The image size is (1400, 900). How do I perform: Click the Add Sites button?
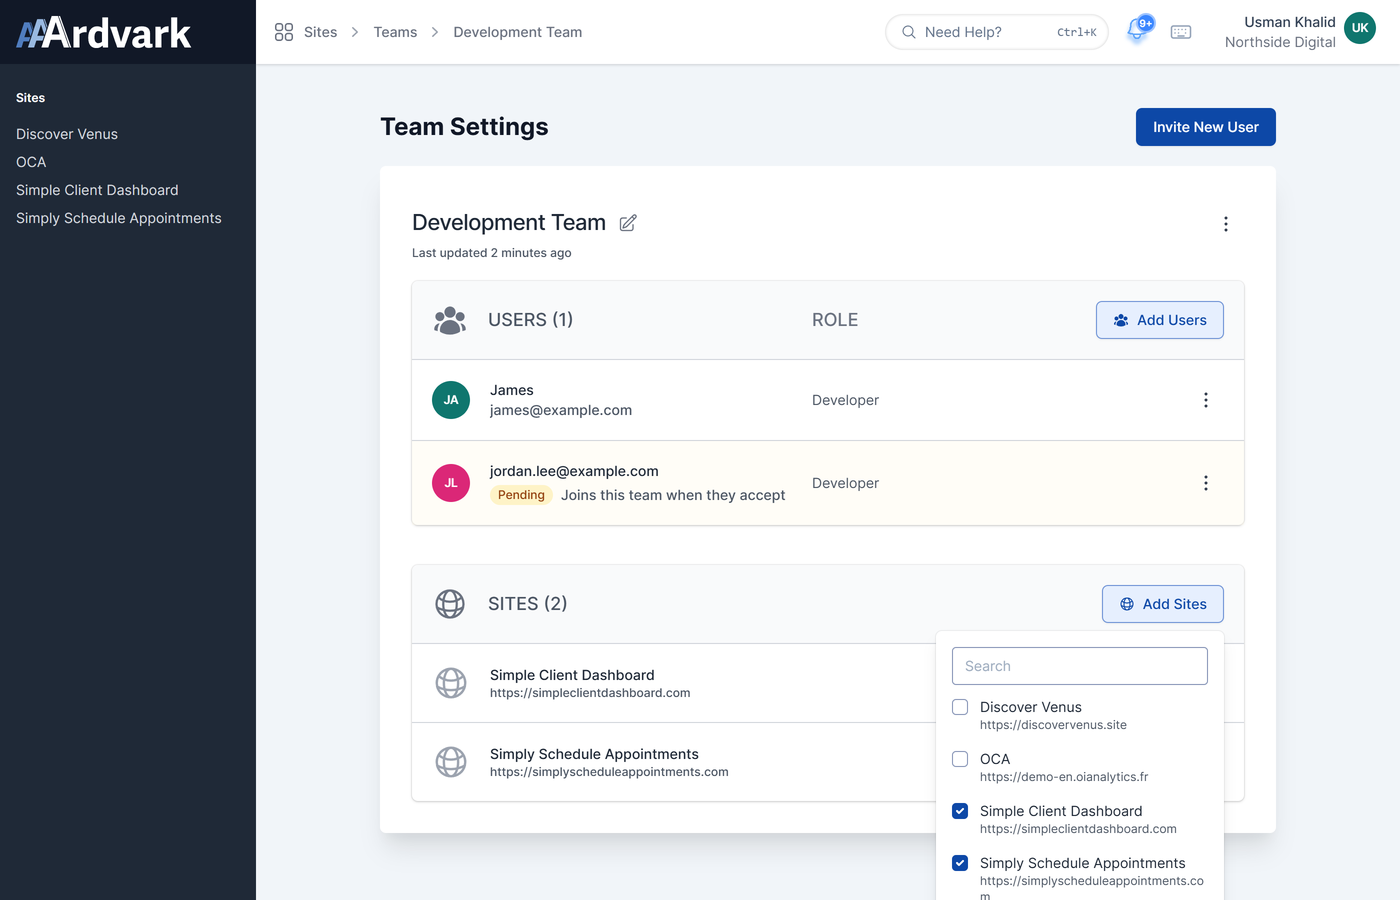coord(1163,604)
